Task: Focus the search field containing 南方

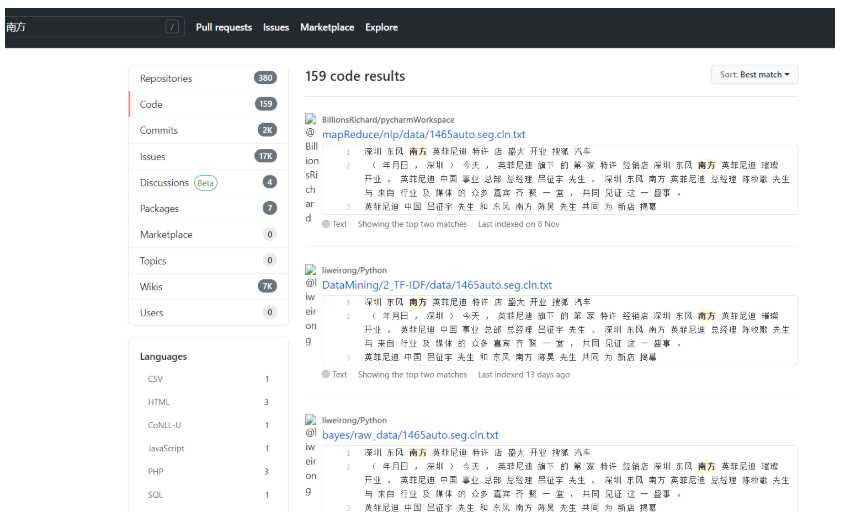Action: coord(93,27)
